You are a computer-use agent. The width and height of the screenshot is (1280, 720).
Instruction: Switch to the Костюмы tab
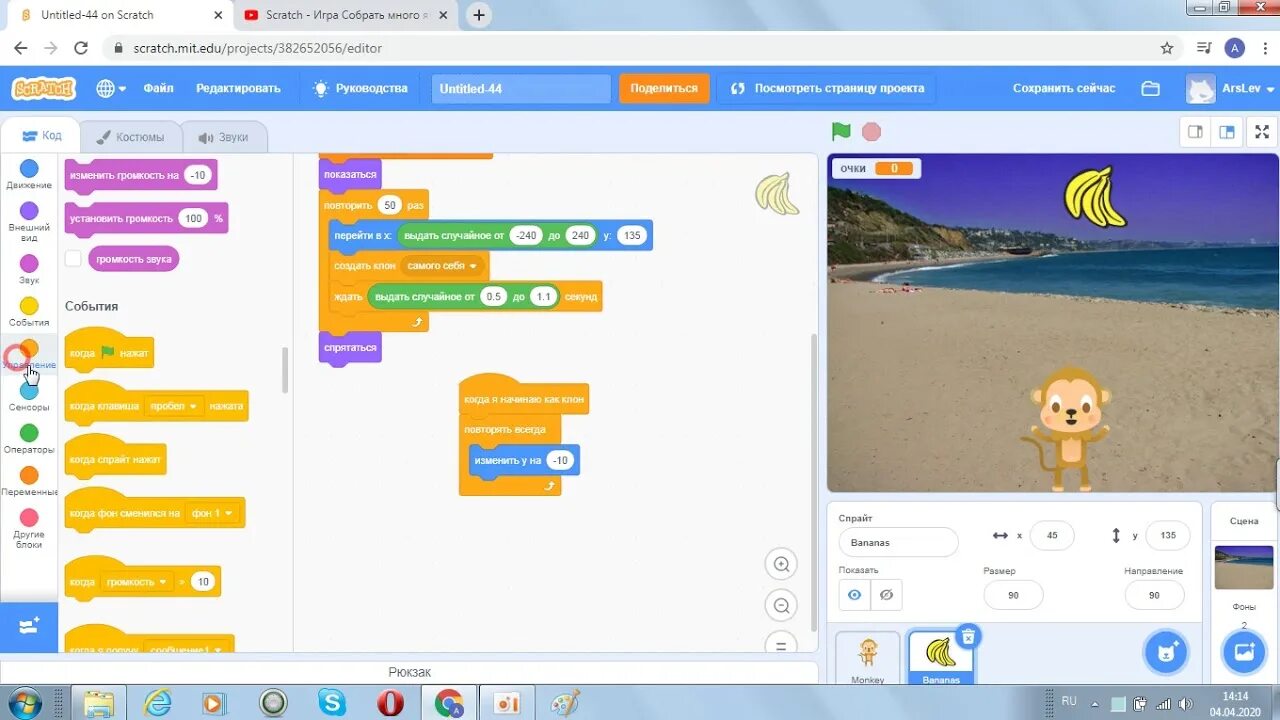click(x=133, y=136)
